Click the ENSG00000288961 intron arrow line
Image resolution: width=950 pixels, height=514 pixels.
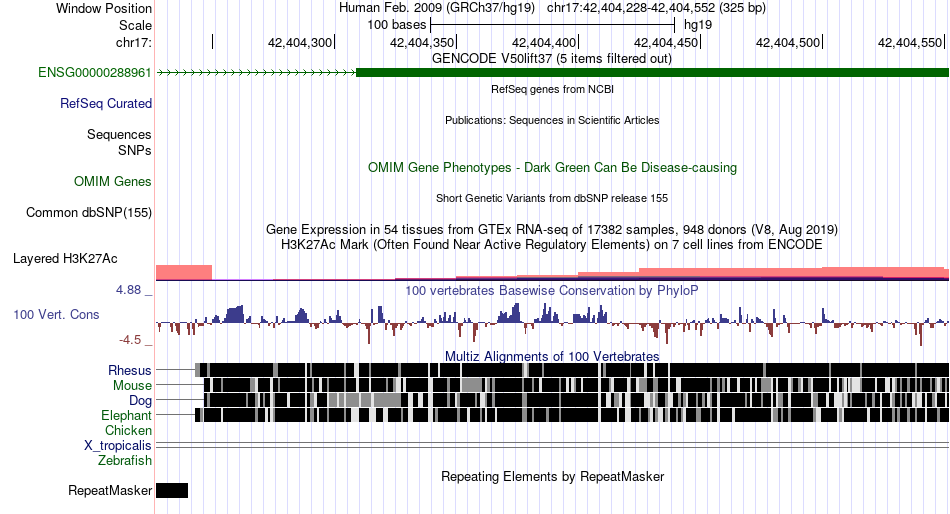point(256,73)
